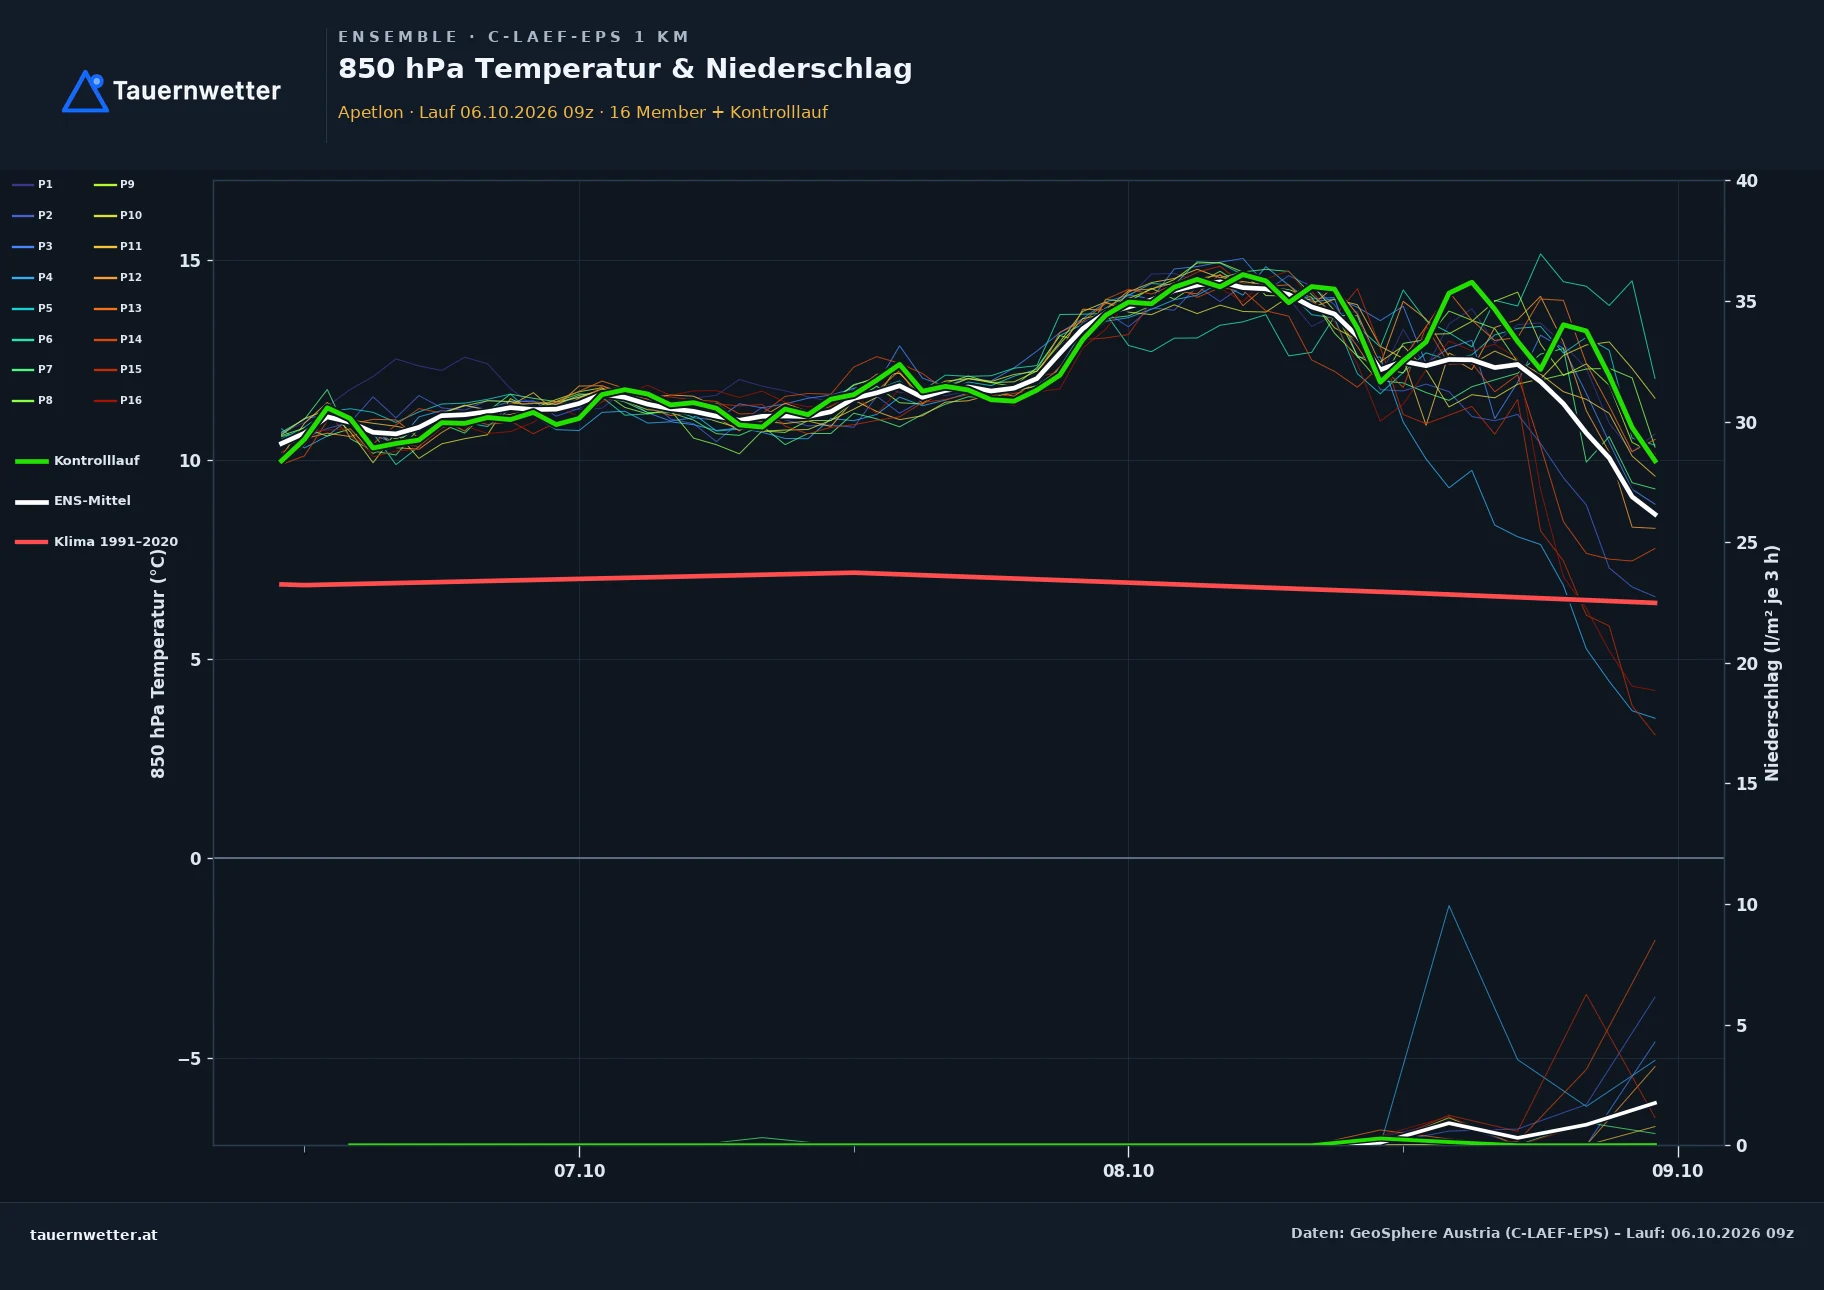The image size is (1824, 1290).
Task: Click the 850 hPa Temperatur left axis title
Action: pos(158,663)
